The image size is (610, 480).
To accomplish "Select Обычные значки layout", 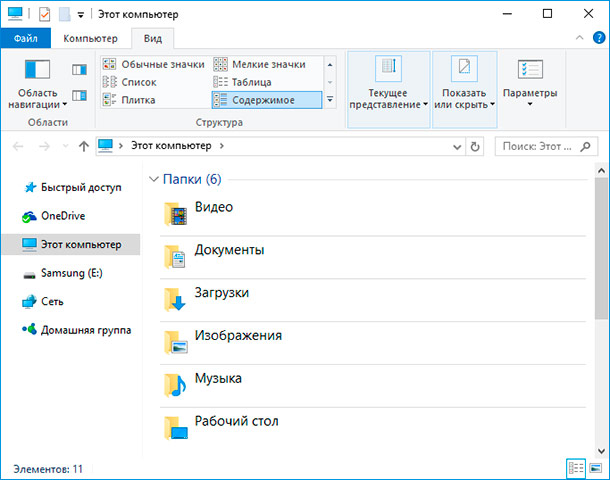I will [x=155, y=64].
